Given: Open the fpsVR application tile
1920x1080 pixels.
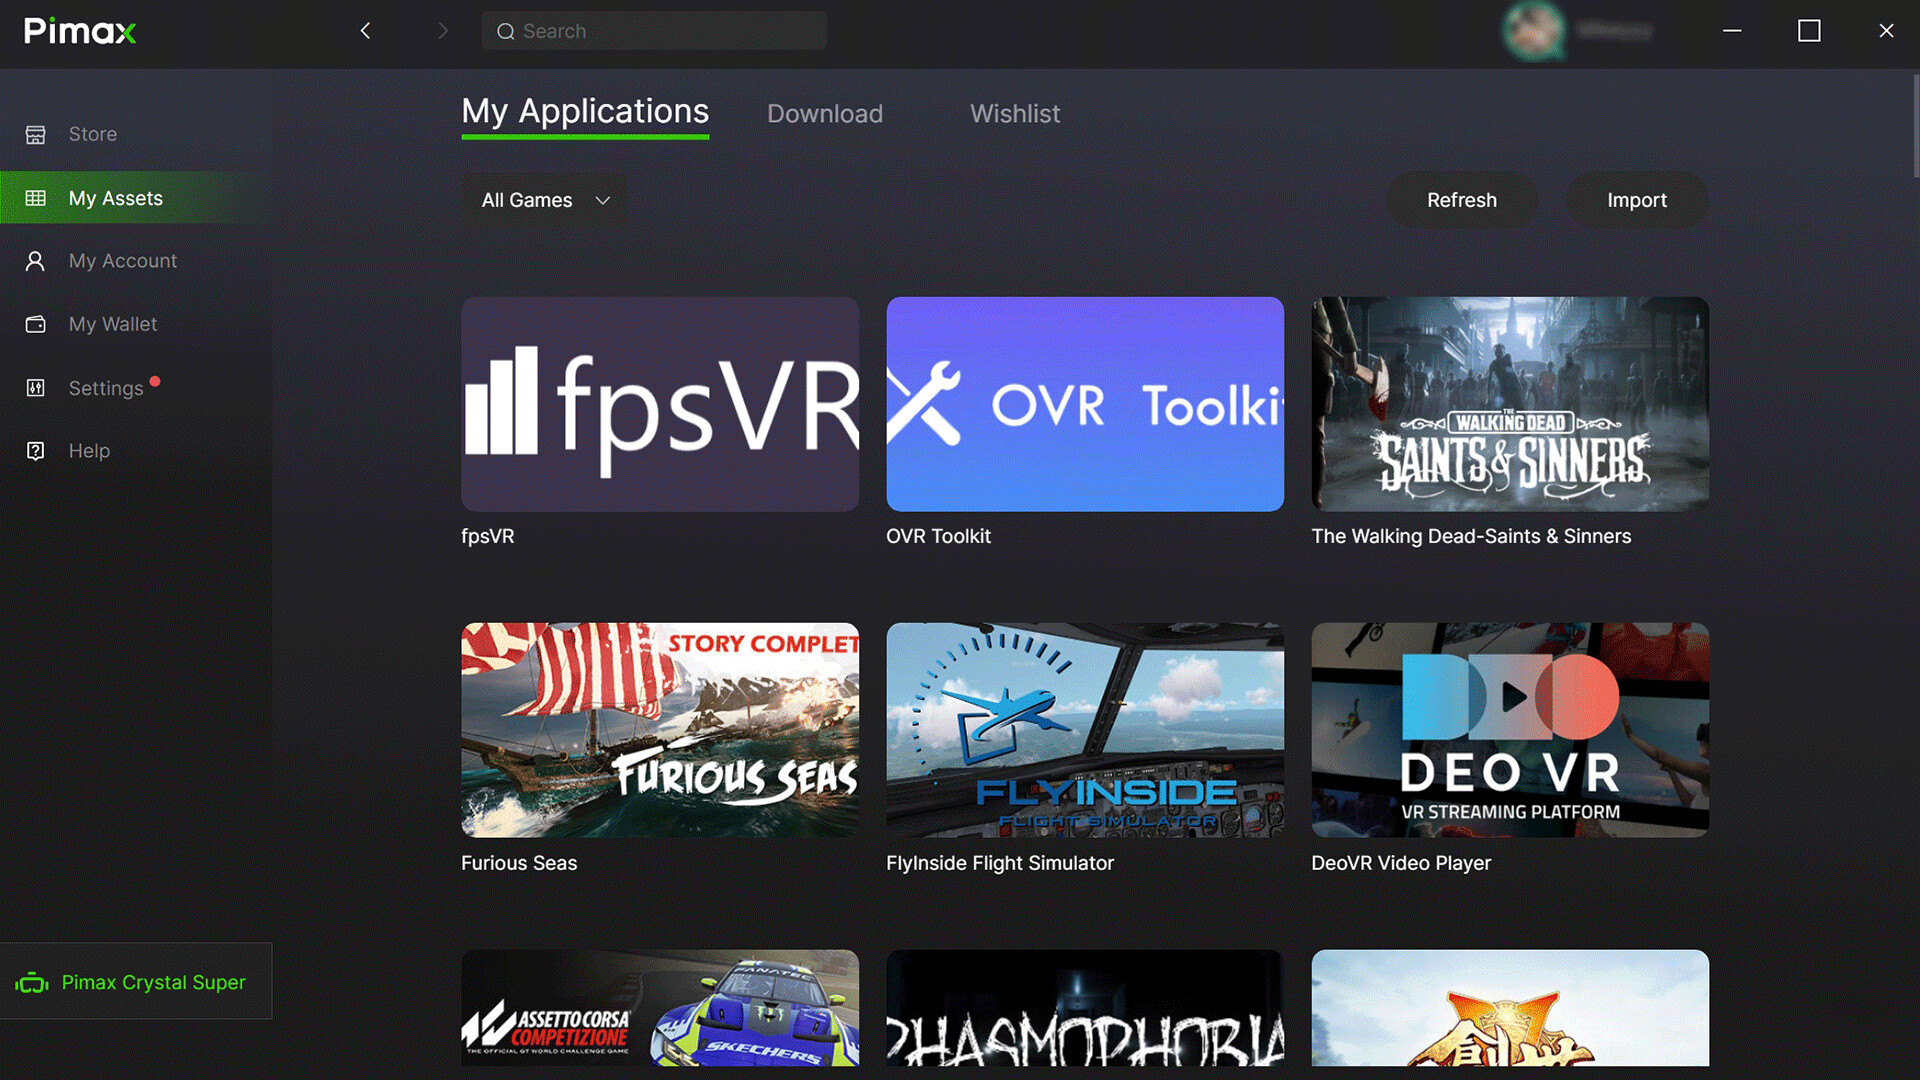Looking at the screenshot, I should pyautogui.click(x=659, y=404).
